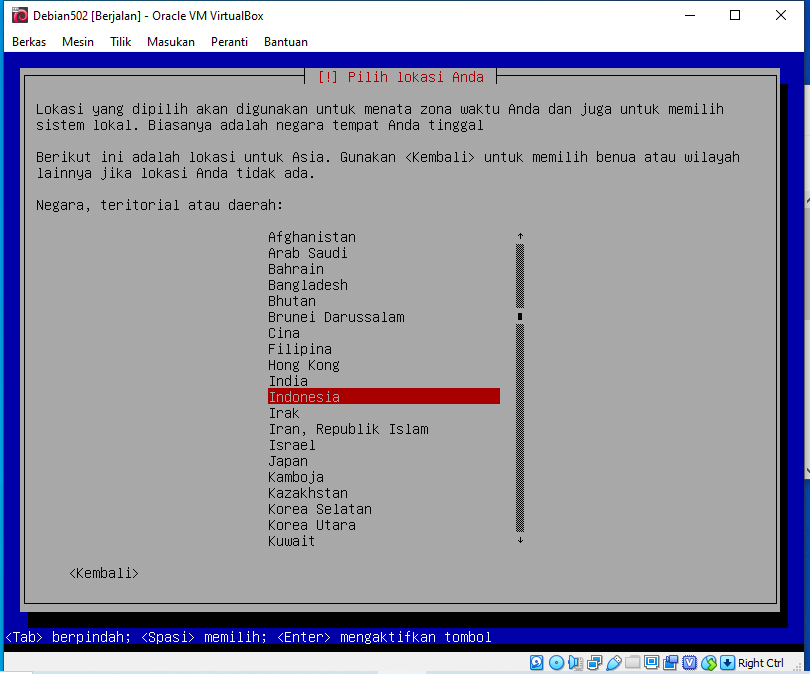The width and height of the screenshot is (810, 674).
Task: Click the CPU virtualization V chip icon
Action: coord(690,662)
